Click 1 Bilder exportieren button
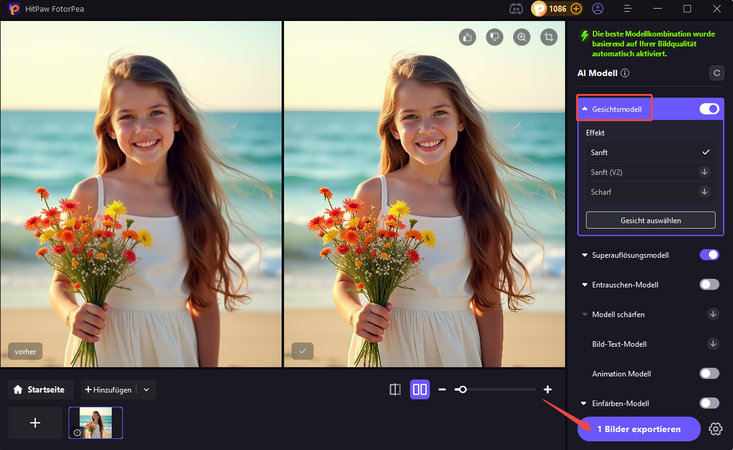Image resolution: width=733 pixels, height=450 pixels. pyautogui.click(x=639, y=429)
